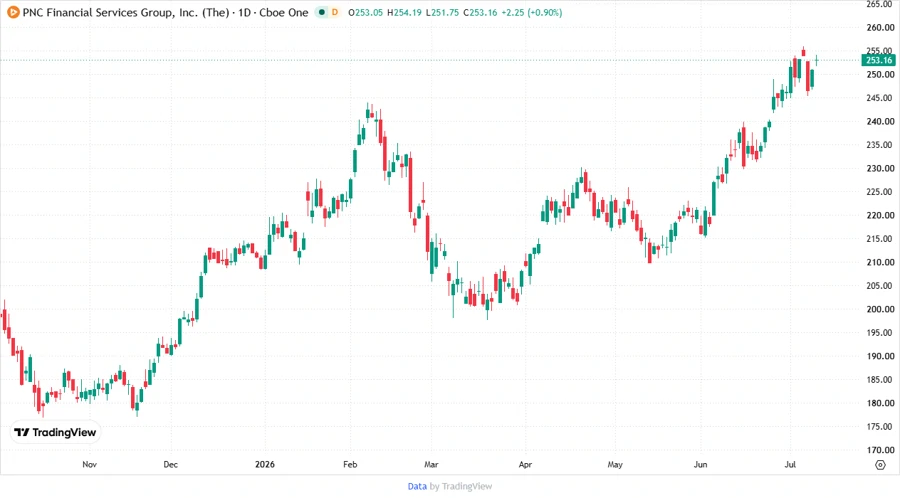900x498 pixels.
Task: Click the 220.00 price axis label
Action: (880, 215)
